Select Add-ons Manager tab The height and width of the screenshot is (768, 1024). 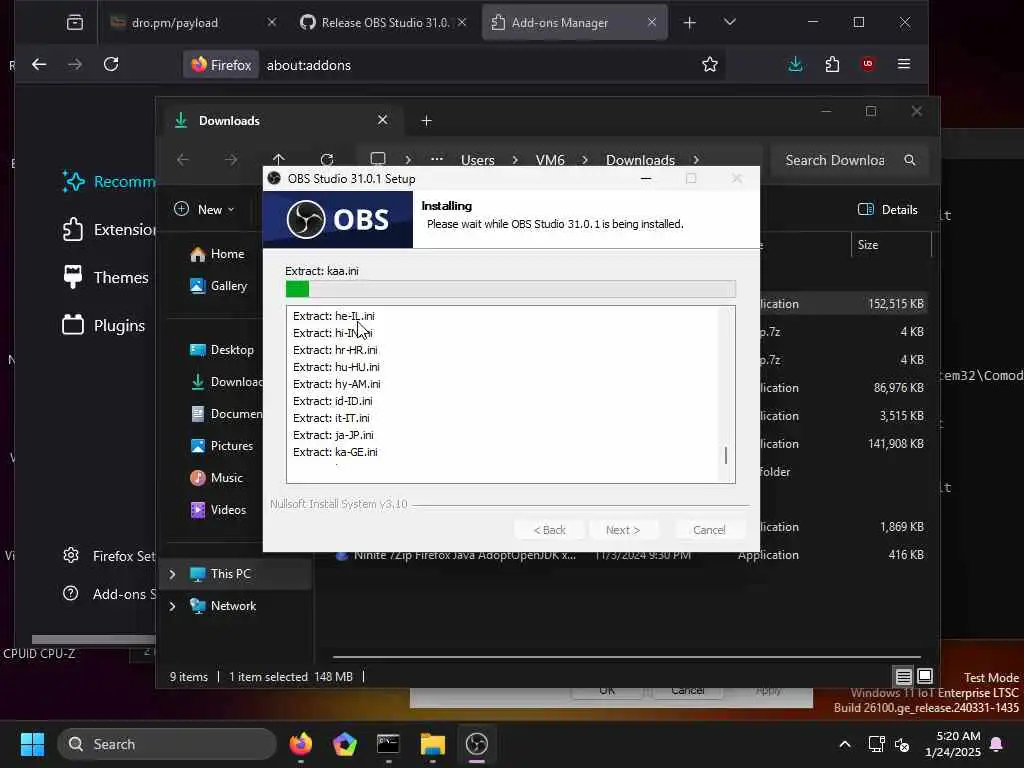(x=575, y=23)
